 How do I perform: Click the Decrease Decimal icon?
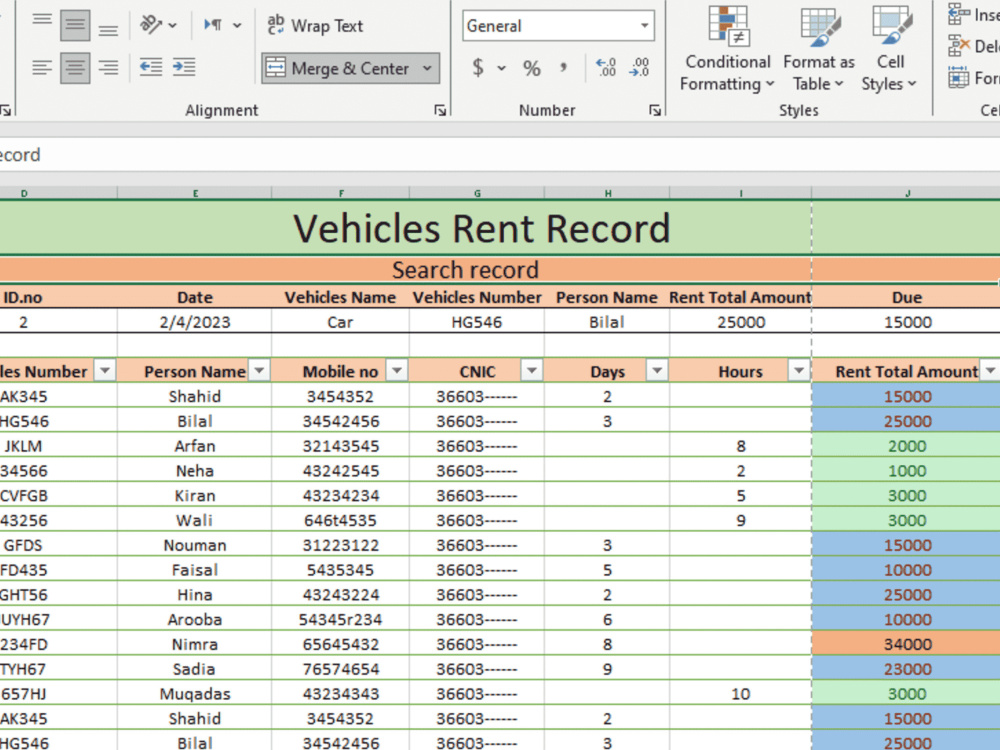click(x=640, y=68)
